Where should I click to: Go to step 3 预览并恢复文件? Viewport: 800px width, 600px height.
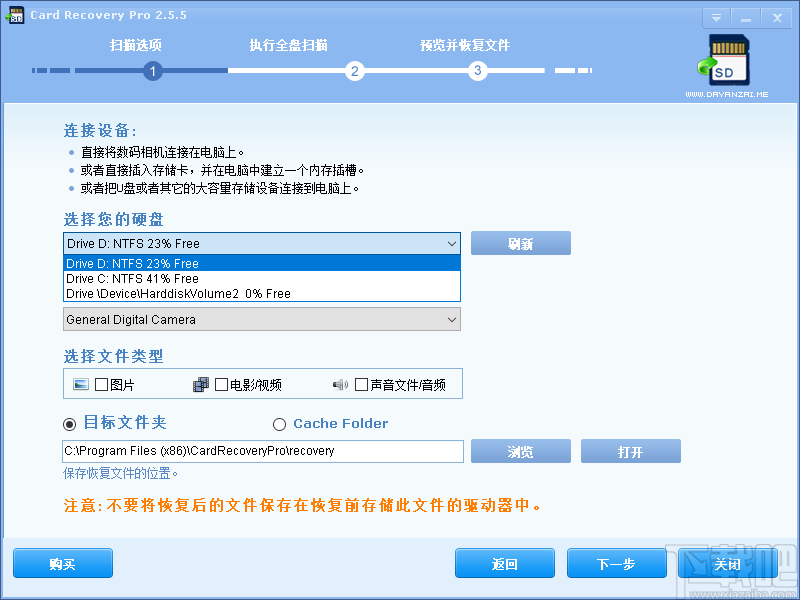[x=465, y=45]
